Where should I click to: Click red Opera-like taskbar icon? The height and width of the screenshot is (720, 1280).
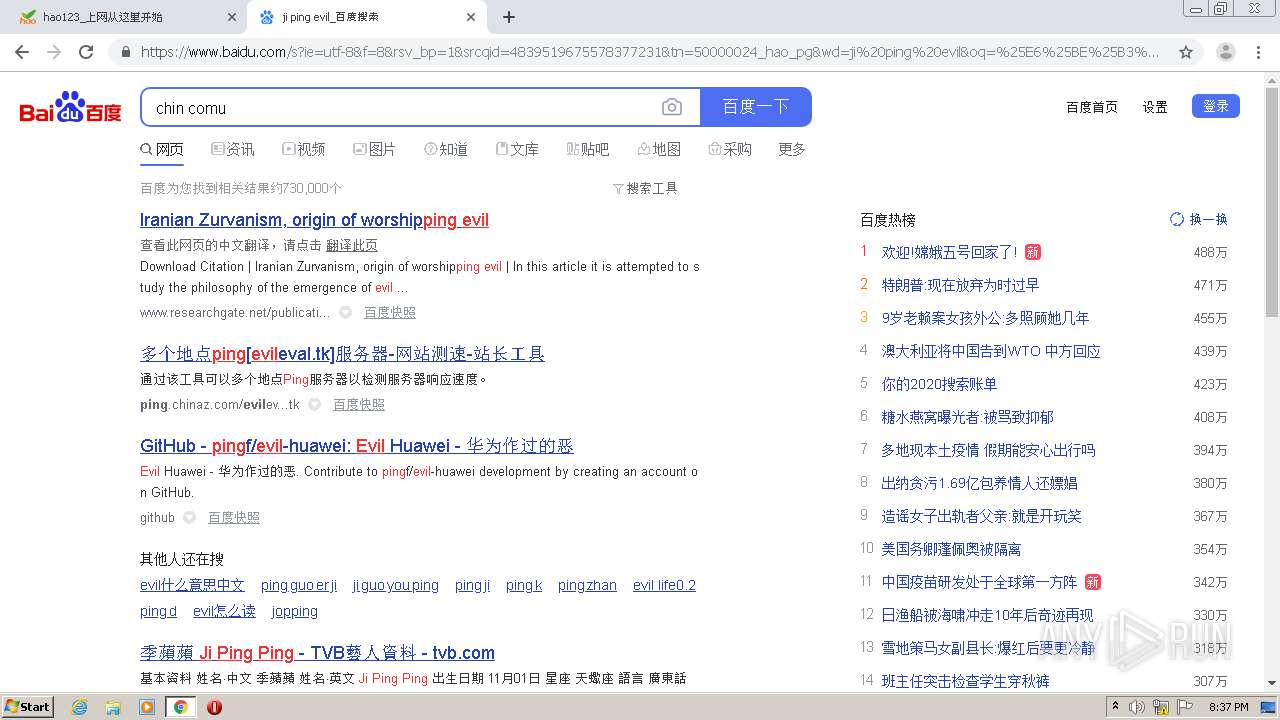214,707
